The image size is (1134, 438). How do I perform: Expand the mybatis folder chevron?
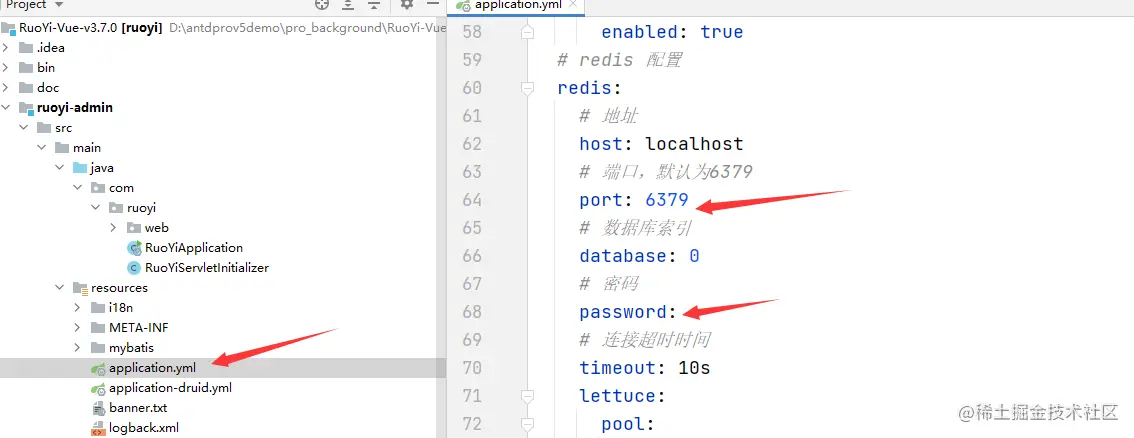pyautogui.click(x=79, y=348)
